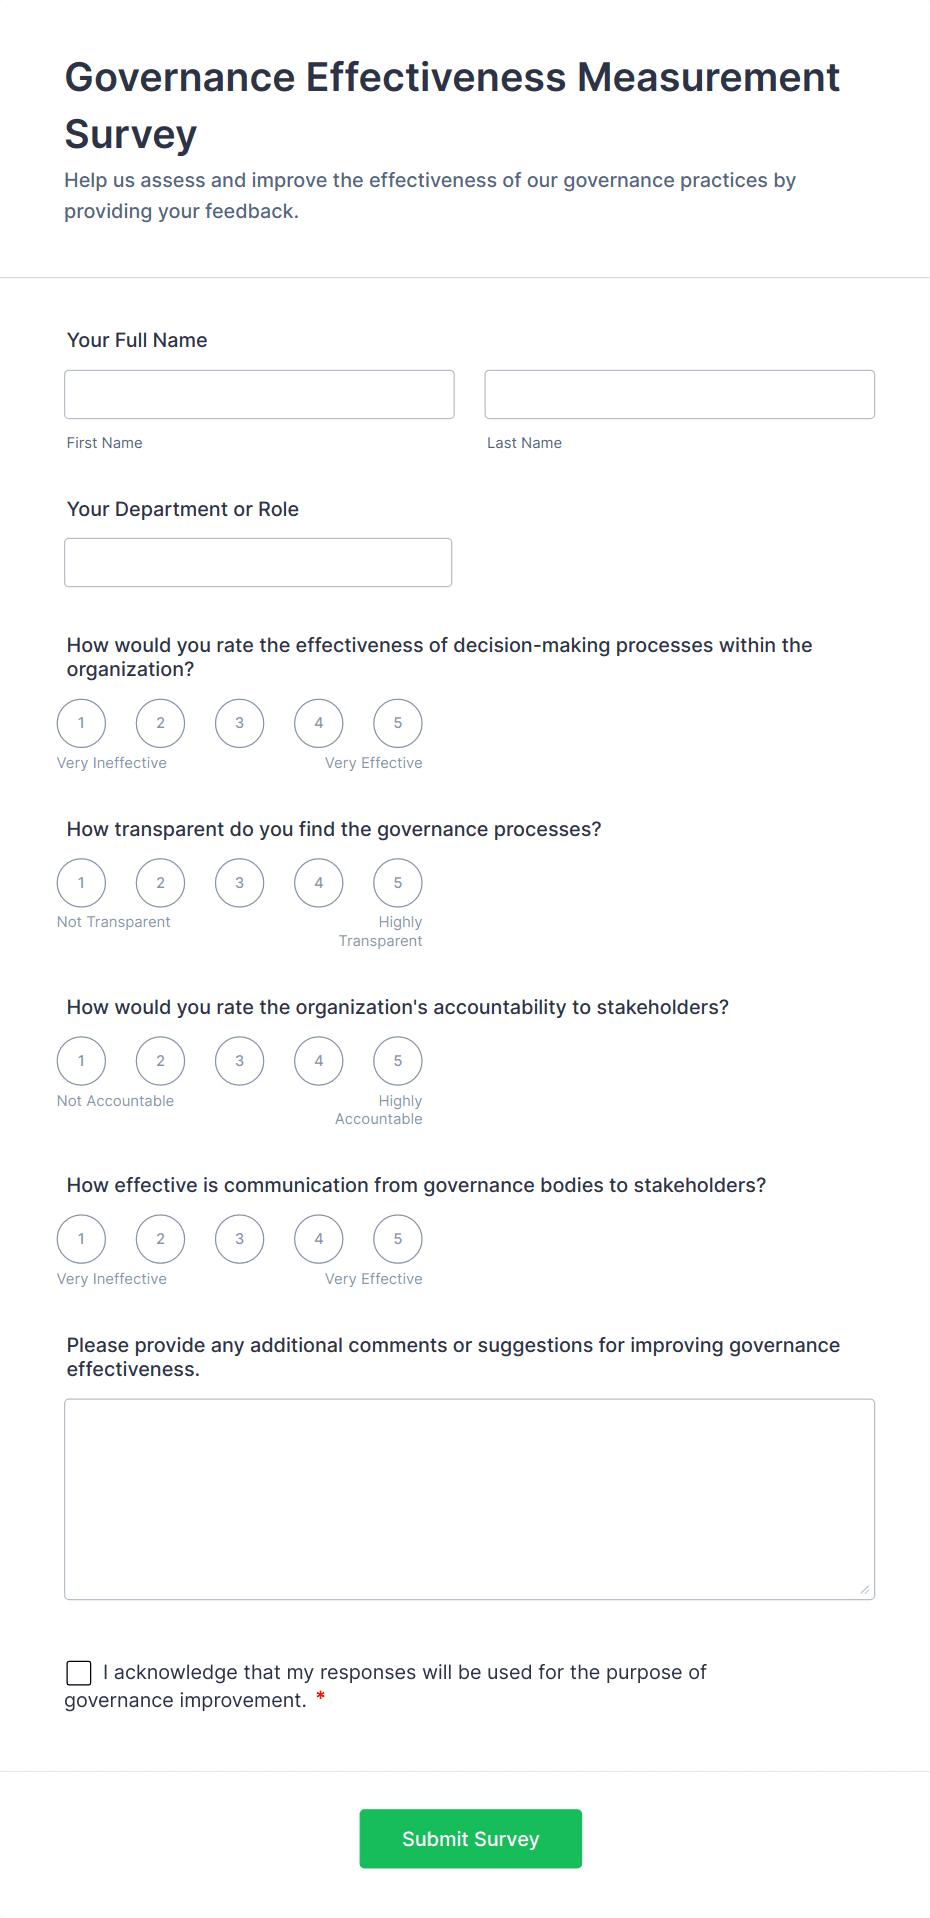Select 4 for governance transparency
Screen dimensions: 930x1918
tap(319, 883)
